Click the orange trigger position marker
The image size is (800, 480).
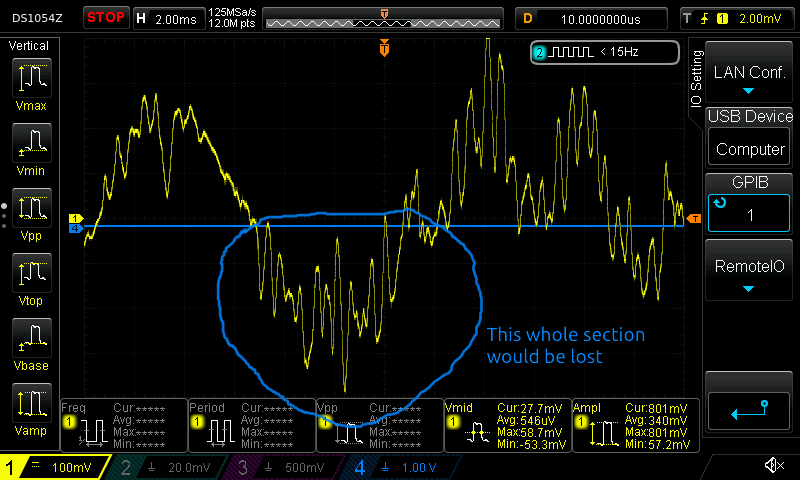[384, 48]
